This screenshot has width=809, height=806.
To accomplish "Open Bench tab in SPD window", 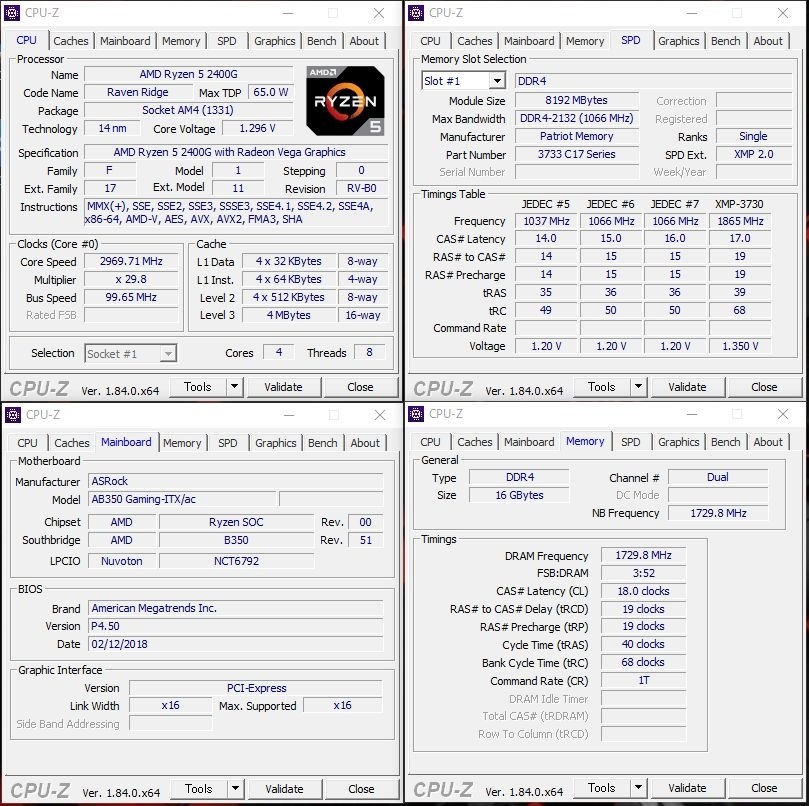I will (725, 41).
